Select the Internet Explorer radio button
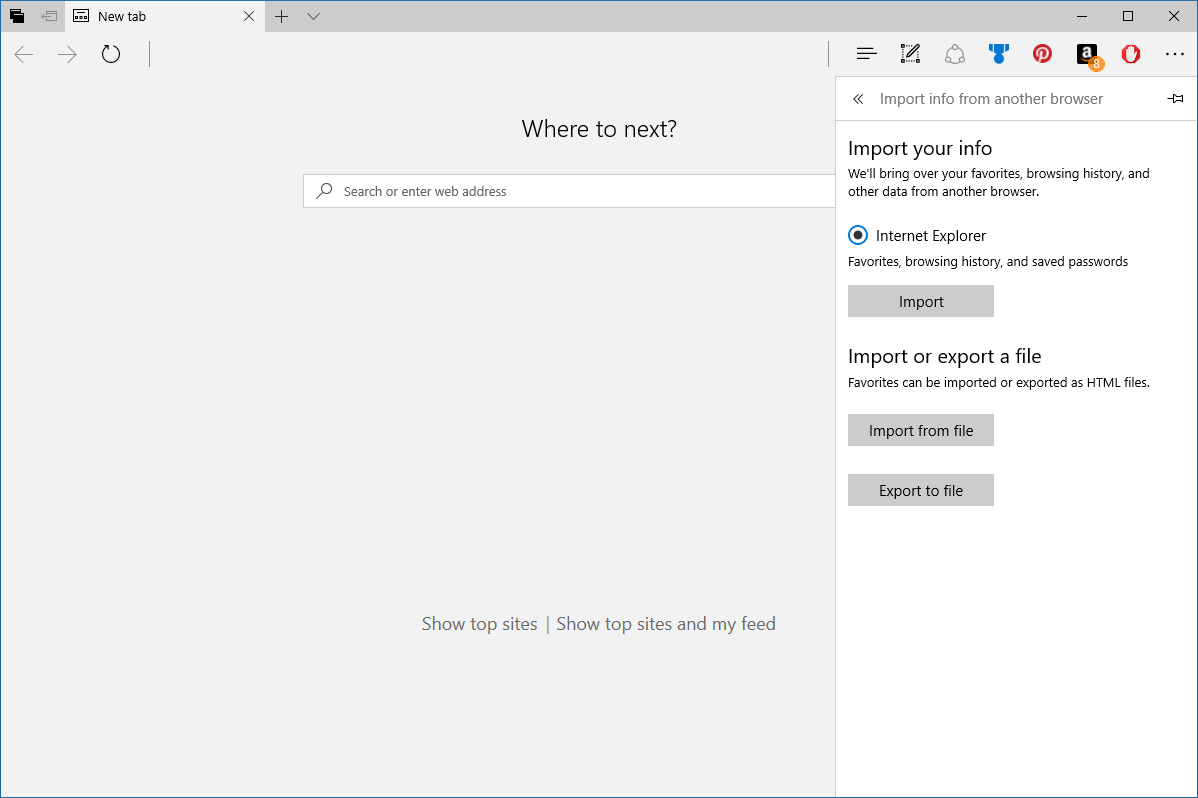 coord(857,234)
